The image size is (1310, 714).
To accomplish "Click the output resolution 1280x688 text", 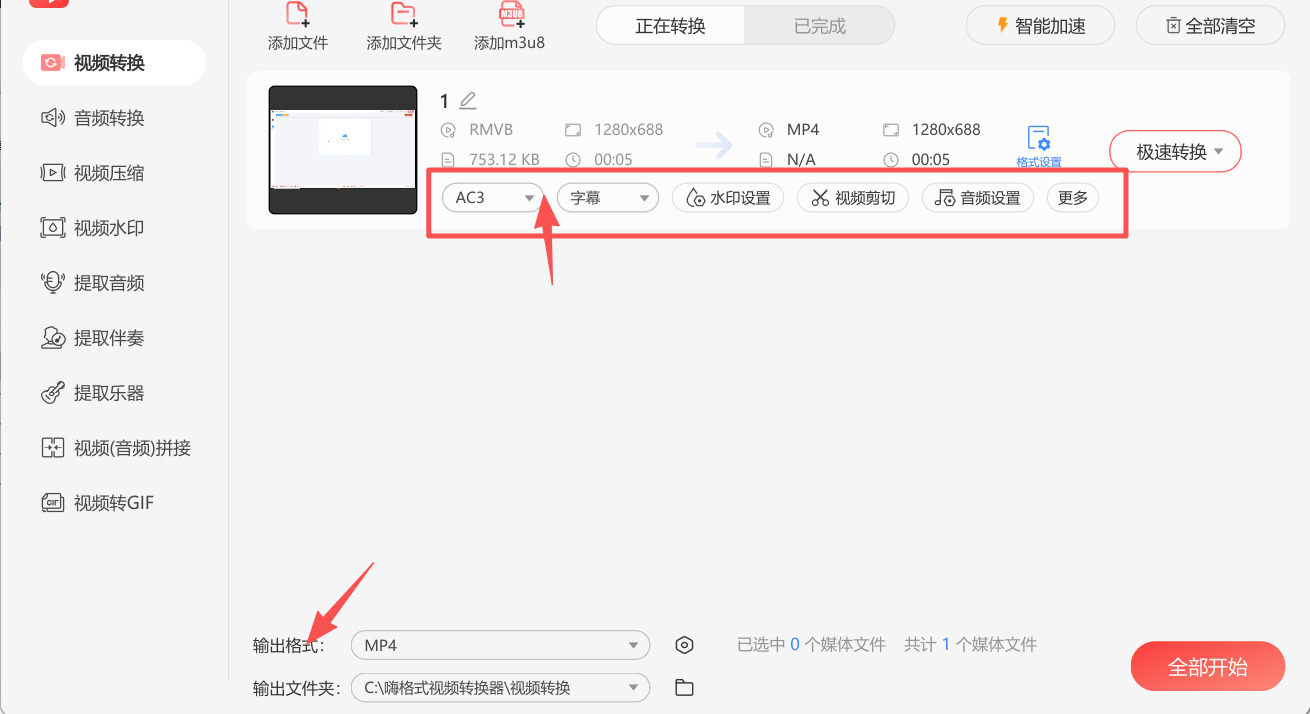I will pyautogui.click(x=946, y=130).
